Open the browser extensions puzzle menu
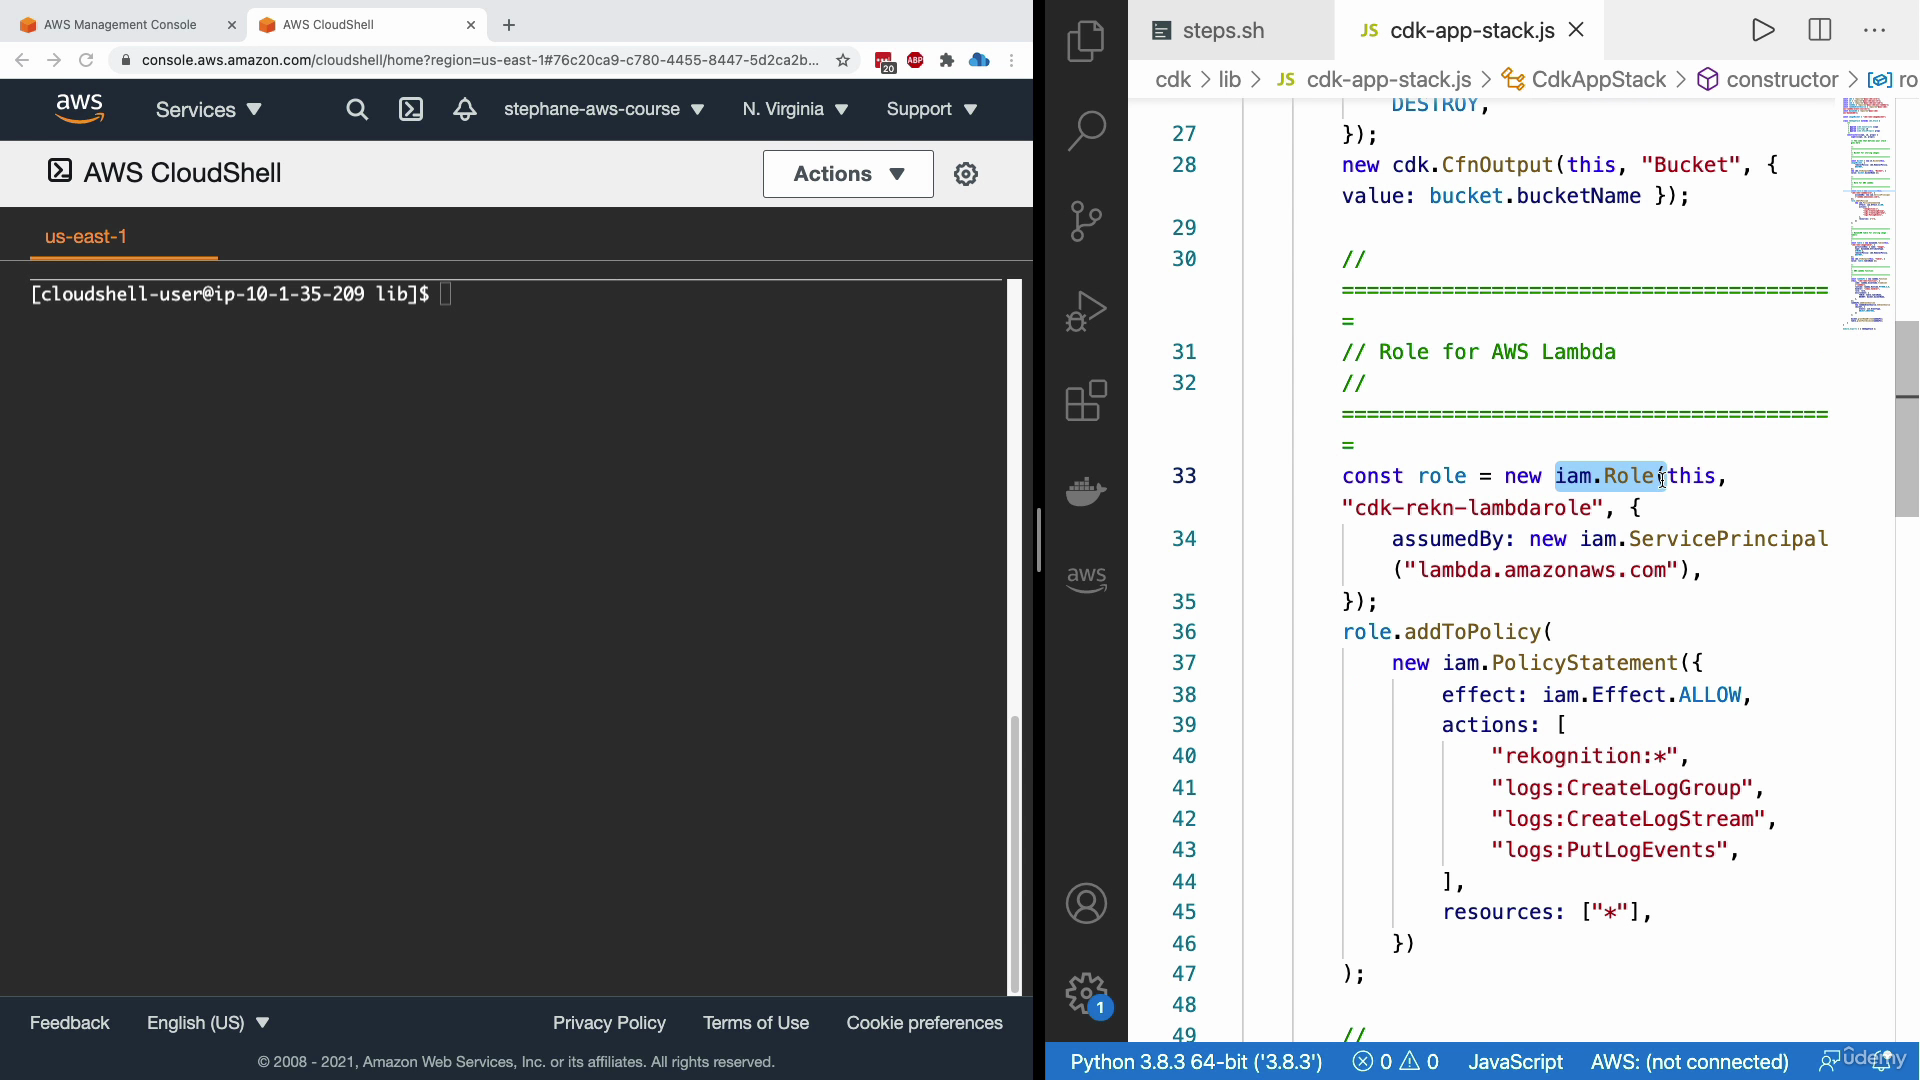Image resolution: width=1920 pixels, height=1080 pixels. coord(947,60)
